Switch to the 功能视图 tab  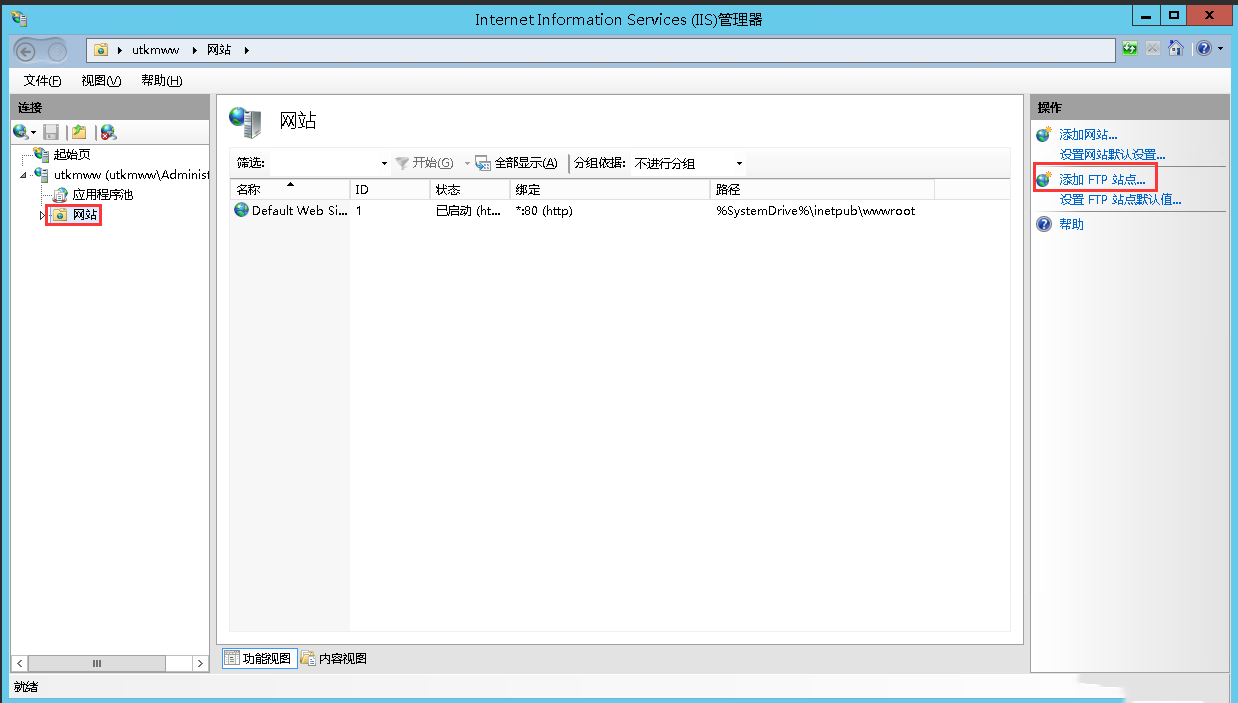pos(259,658)
